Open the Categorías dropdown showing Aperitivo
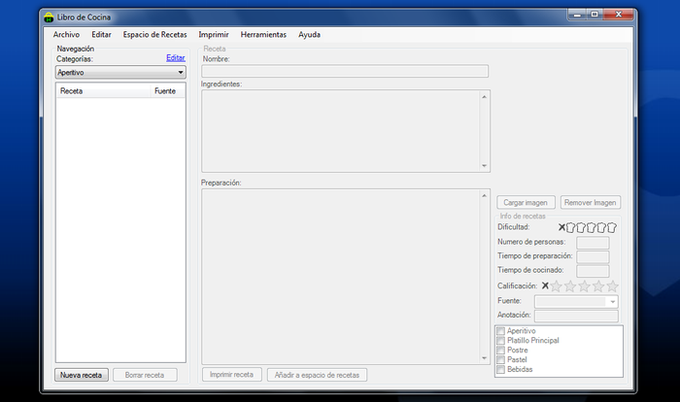 (121, 72)
